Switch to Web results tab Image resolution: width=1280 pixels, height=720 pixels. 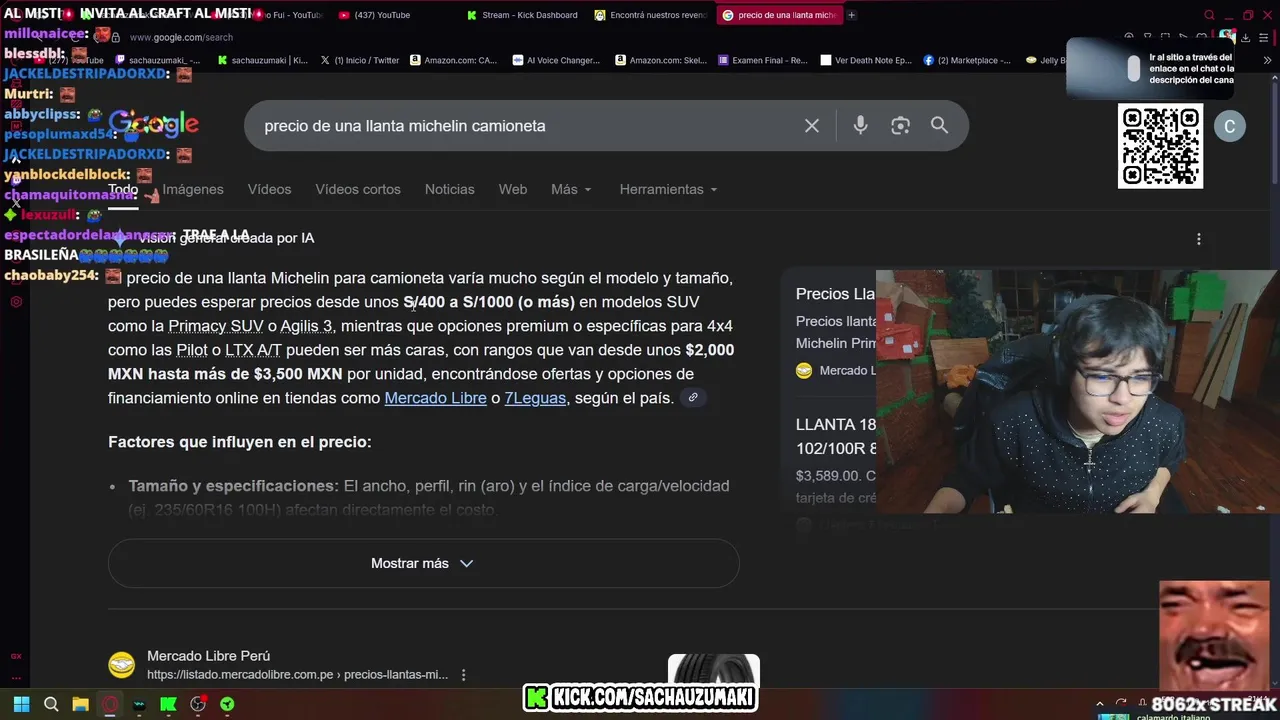pyautogui.click(x=513, y=189)
